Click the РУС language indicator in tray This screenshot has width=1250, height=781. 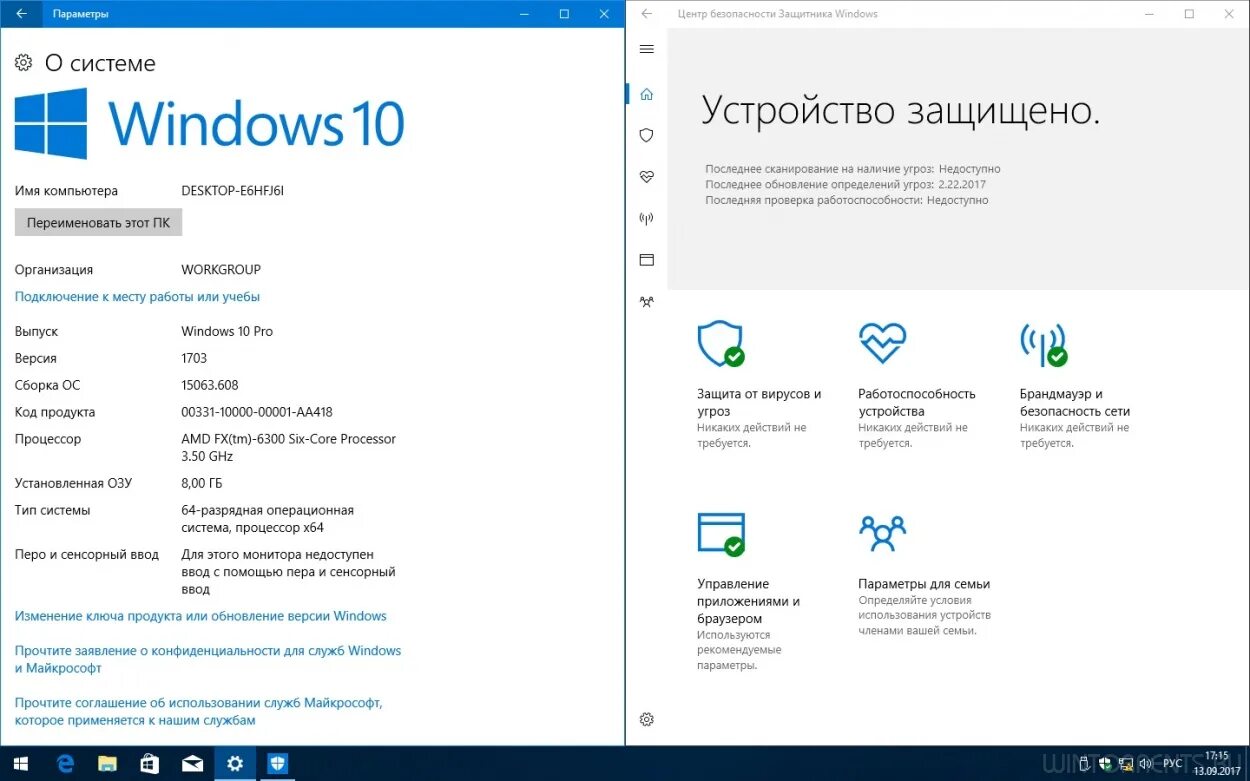pos(1173,764)
